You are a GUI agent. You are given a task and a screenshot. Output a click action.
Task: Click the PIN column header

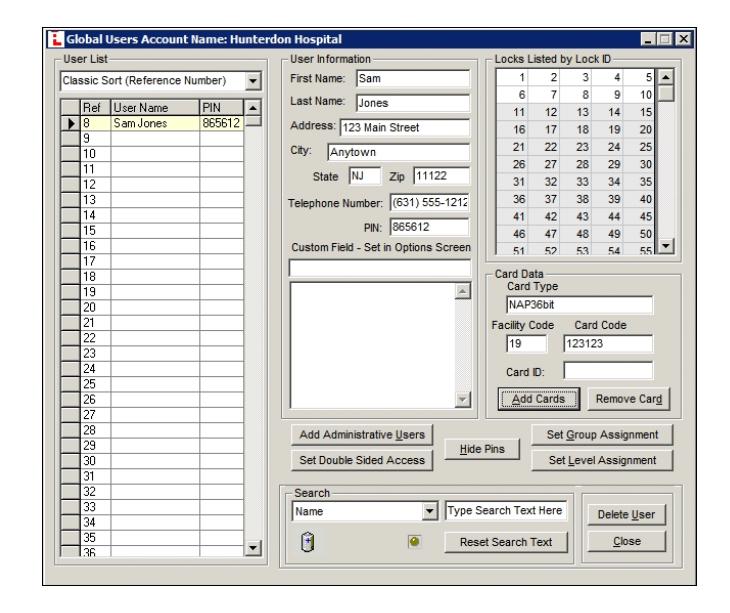pyautogui.click(x=221, y=108)
